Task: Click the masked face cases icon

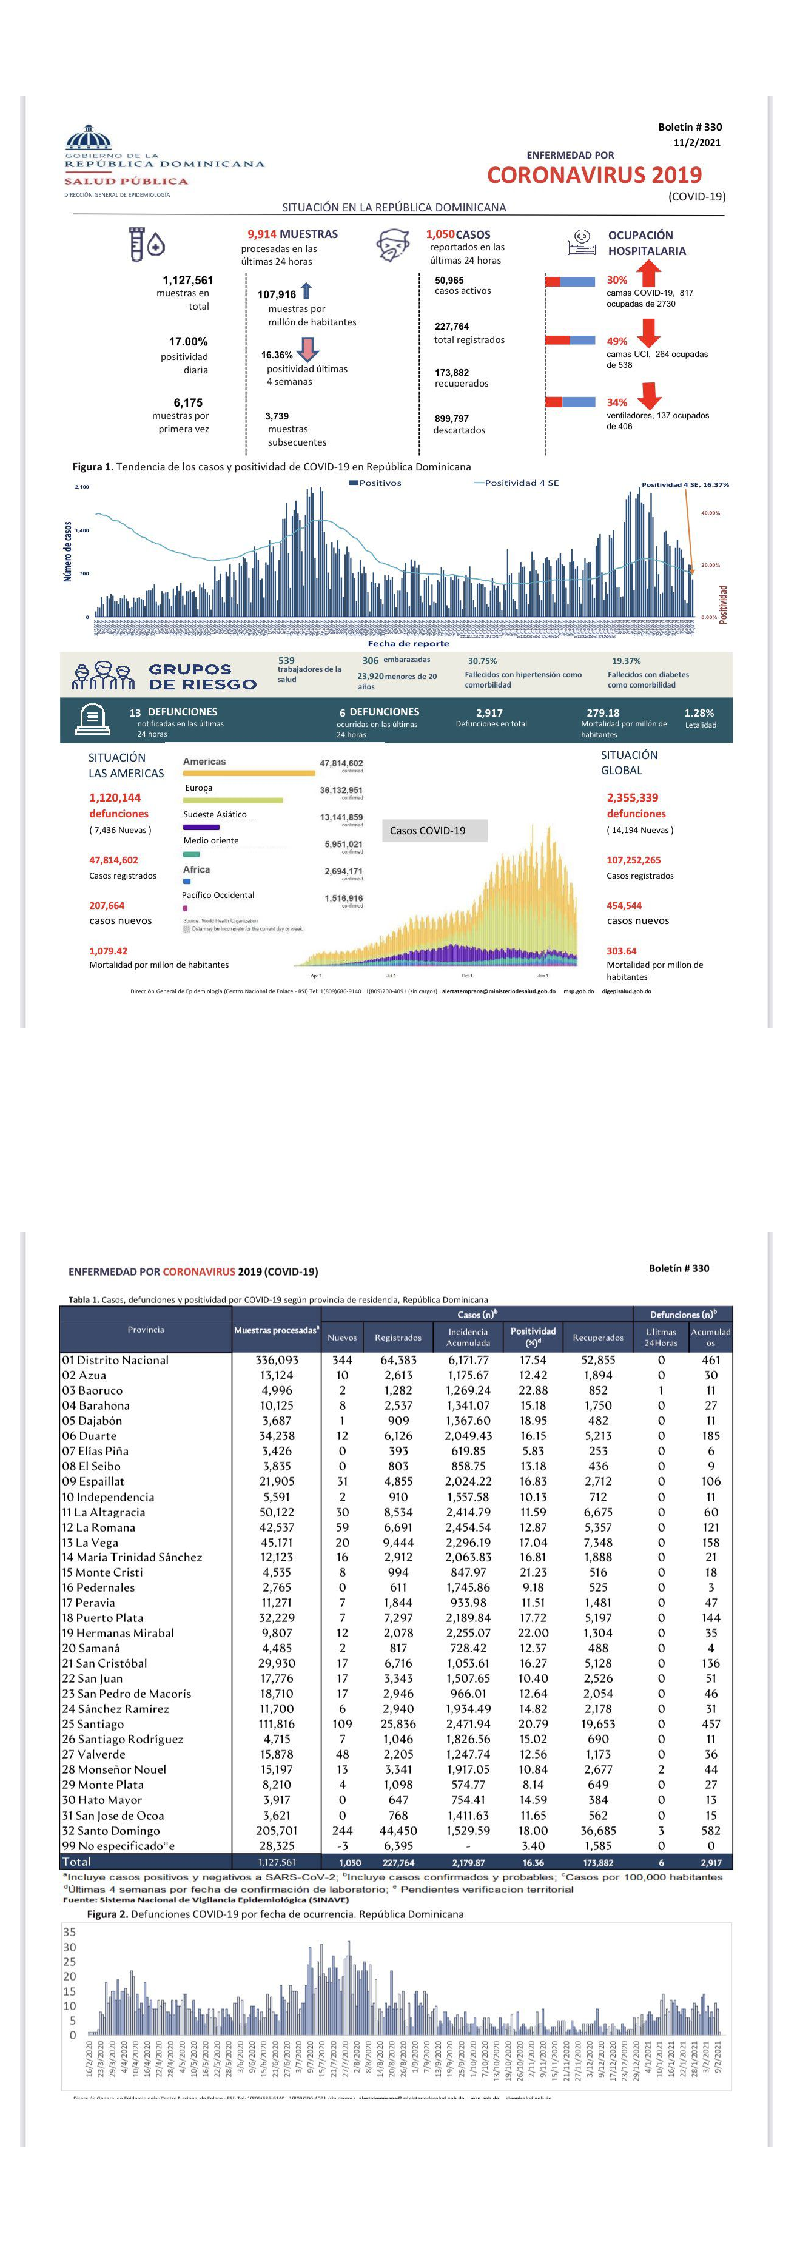Action: tap(395, 244)
